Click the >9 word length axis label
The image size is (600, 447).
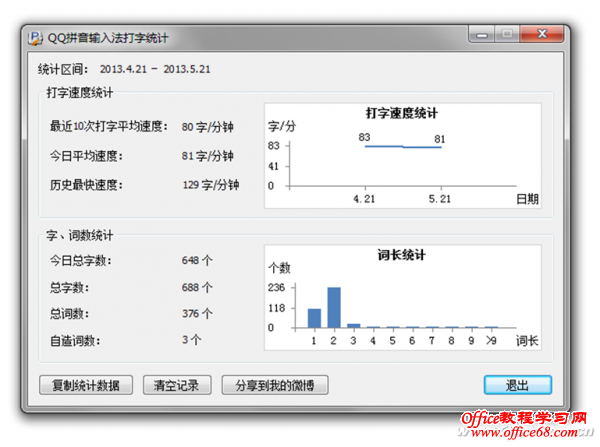click(x=491, y=340)
